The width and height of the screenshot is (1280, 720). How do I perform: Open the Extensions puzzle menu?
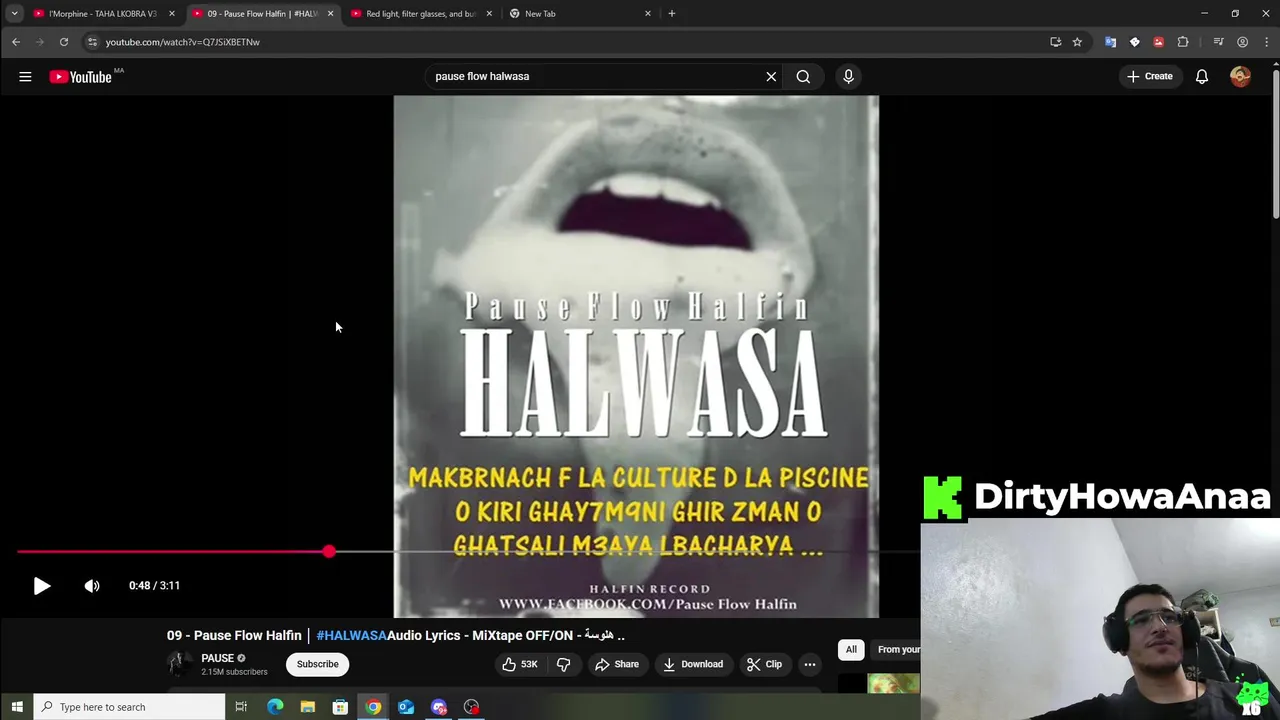(x=1183, y=42)
